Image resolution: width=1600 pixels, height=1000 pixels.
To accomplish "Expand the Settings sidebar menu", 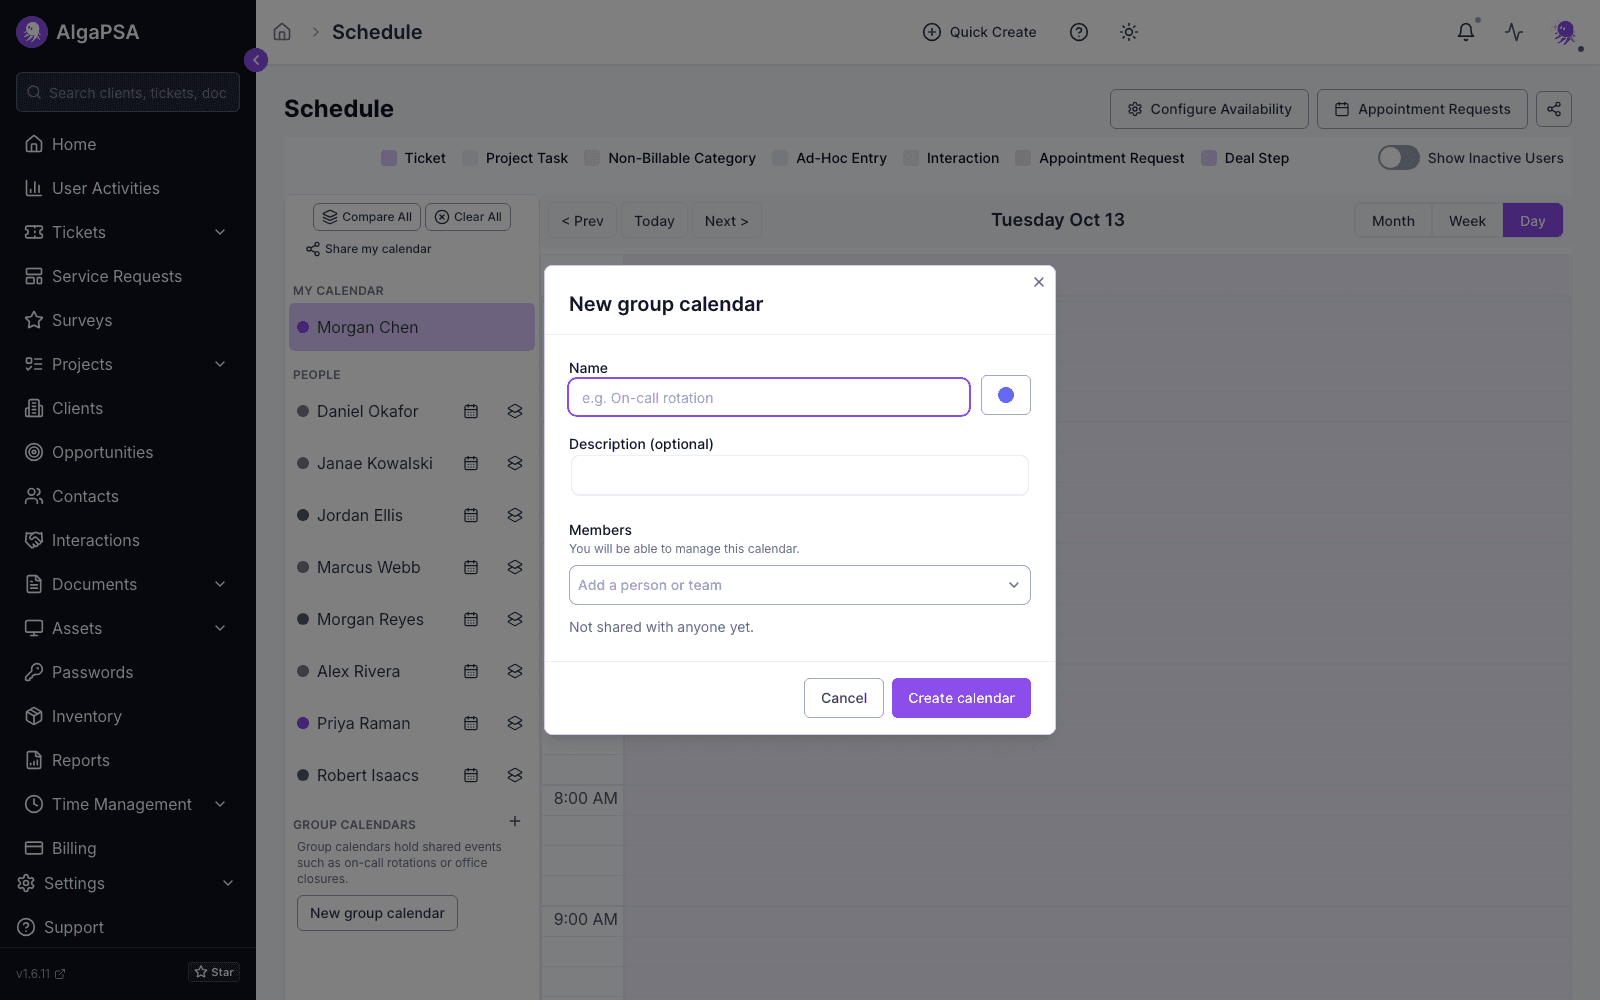I will tap(128, 883).
